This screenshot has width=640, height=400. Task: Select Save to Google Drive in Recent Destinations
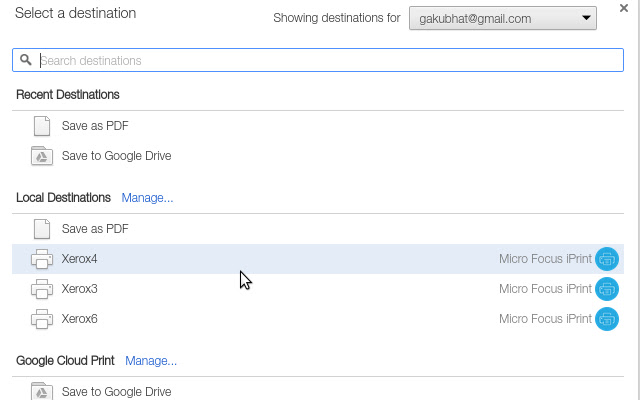click(x=116, y=156)
